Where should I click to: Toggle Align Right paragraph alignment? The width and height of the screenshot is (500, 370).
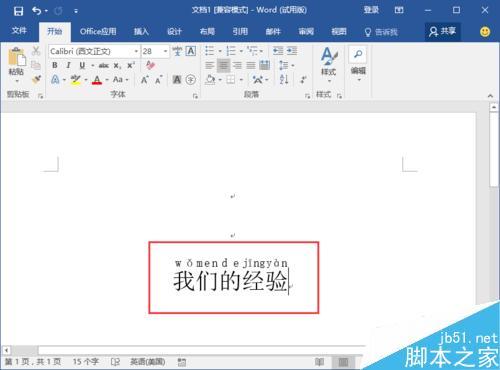(237, 65)
